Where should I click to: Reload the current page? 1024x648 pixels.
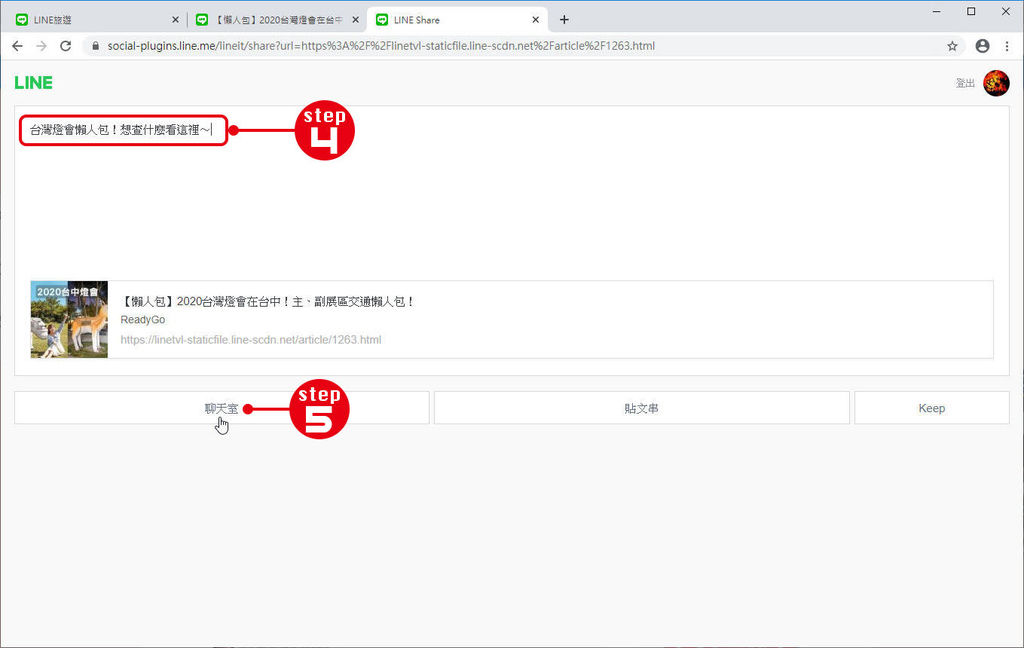[65, 46]
